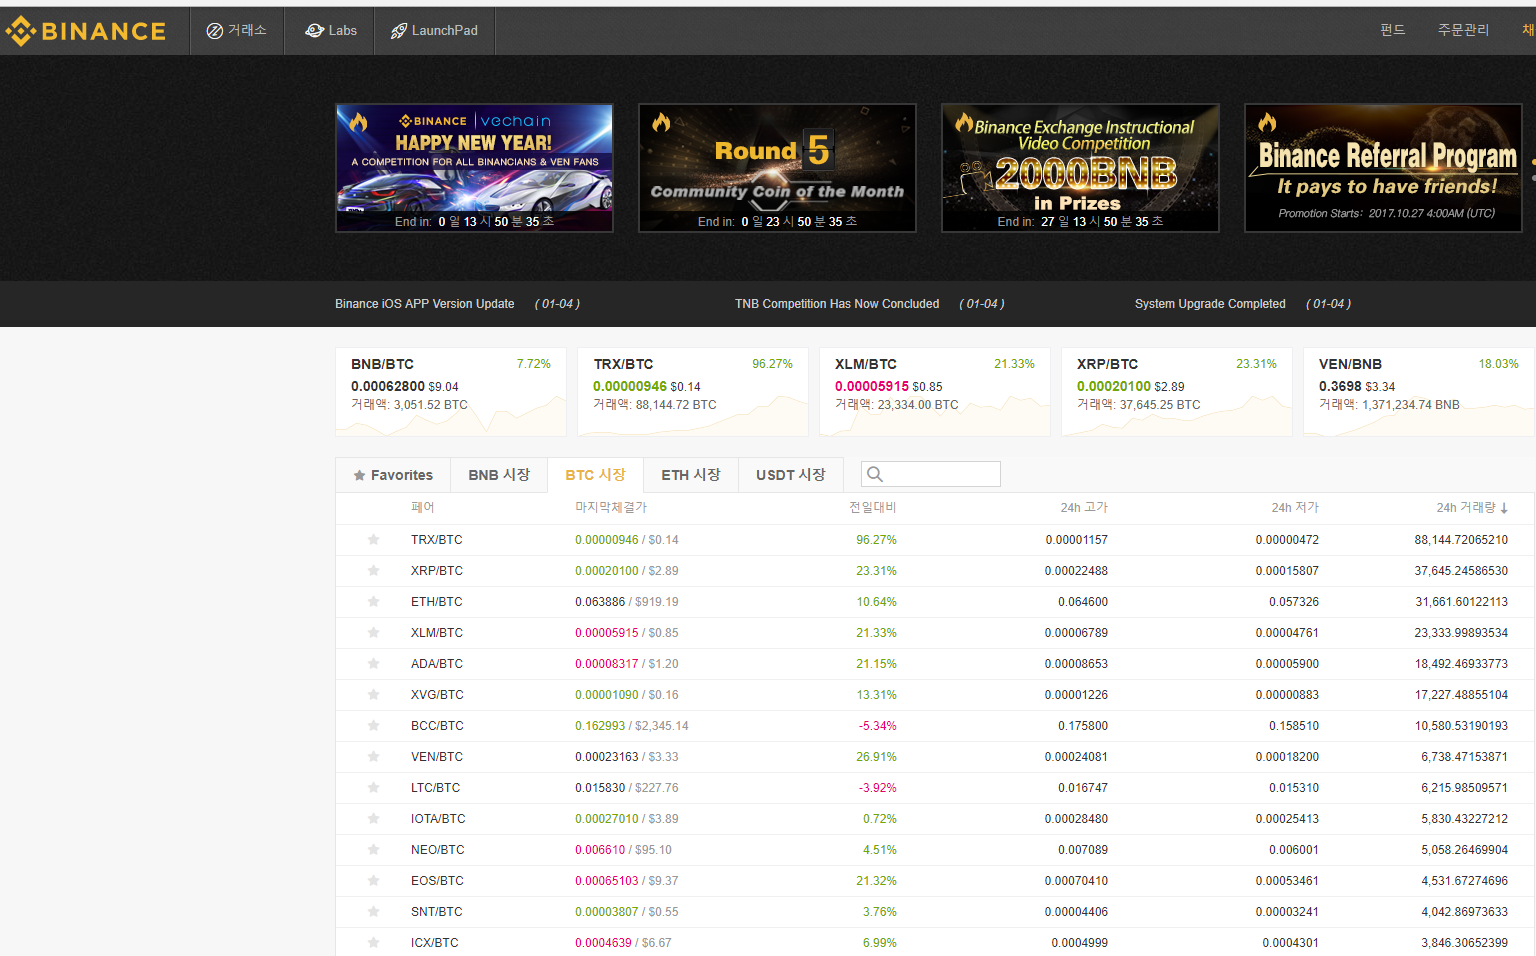Select the NEO/BTC pair in table
Viewport: 1536px width, 956px height.
click(438, 850)
